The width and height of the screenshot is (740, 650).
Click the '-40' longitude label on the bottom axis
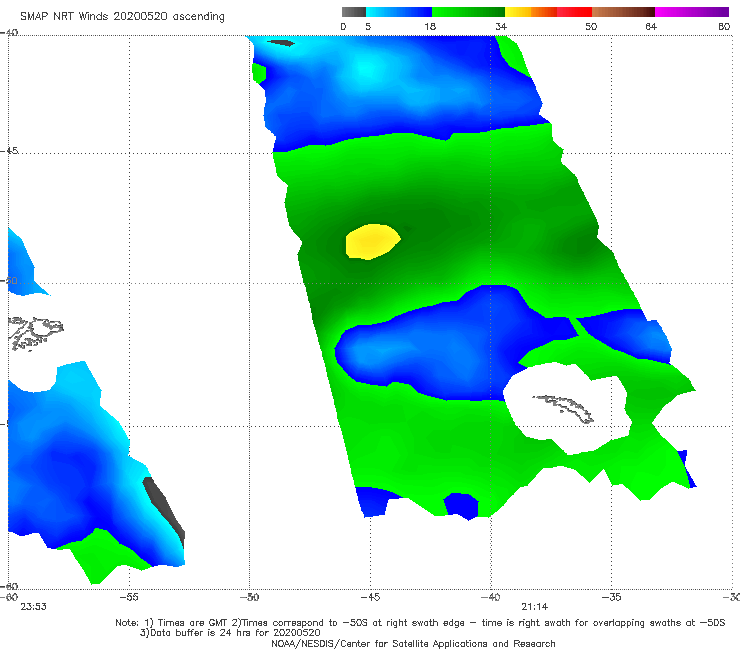(x=491, y=597)
